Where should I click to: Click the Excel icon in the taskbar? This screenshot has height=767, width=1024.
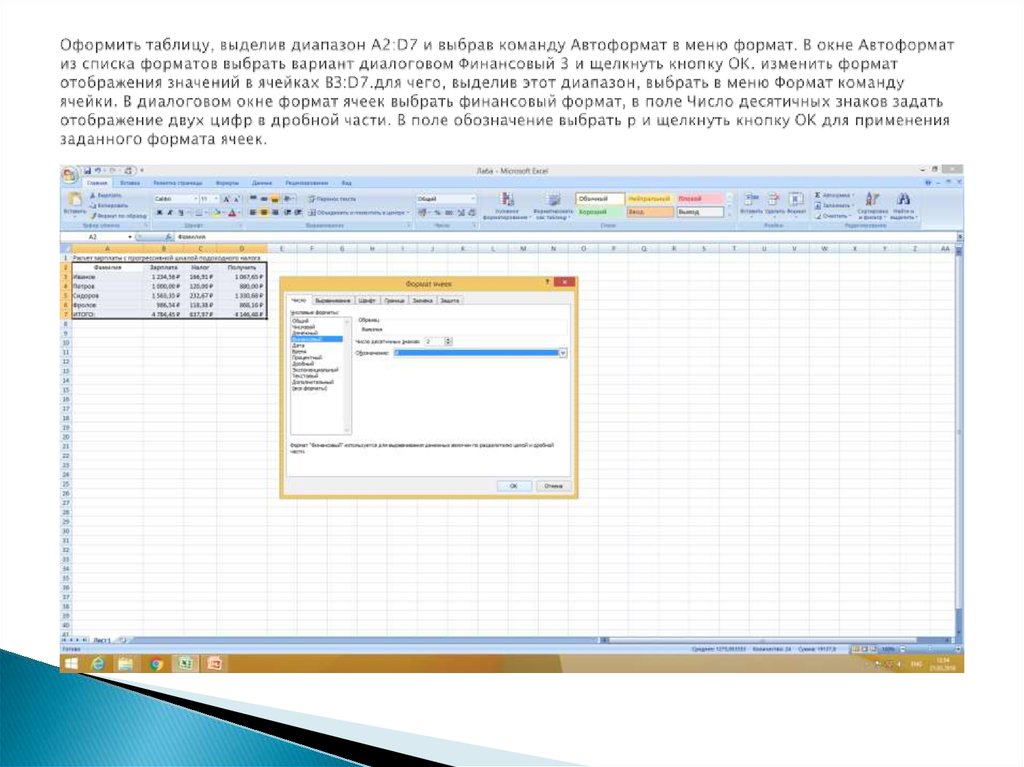coord(185,664)
